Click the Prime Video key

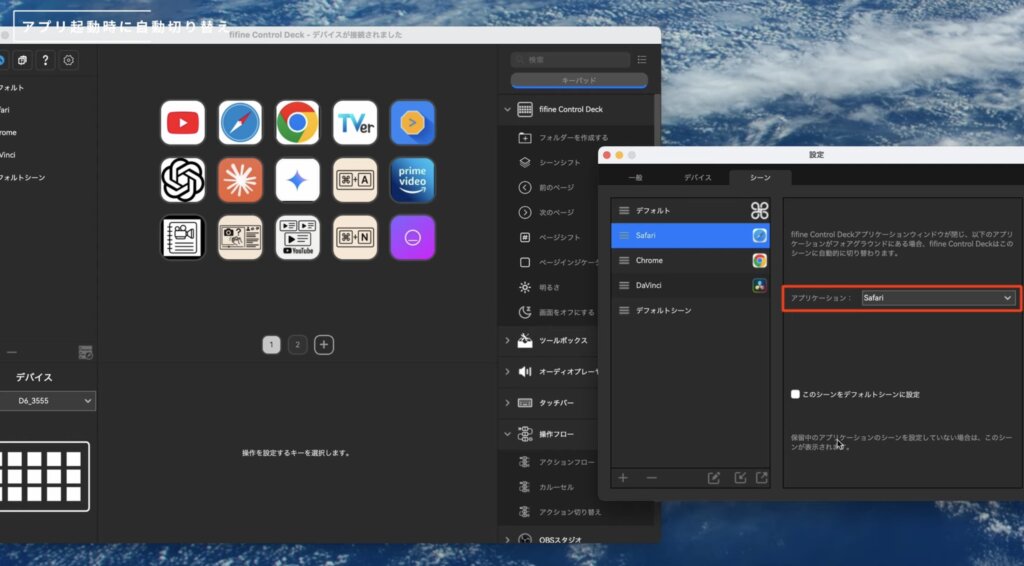point(412,180)
